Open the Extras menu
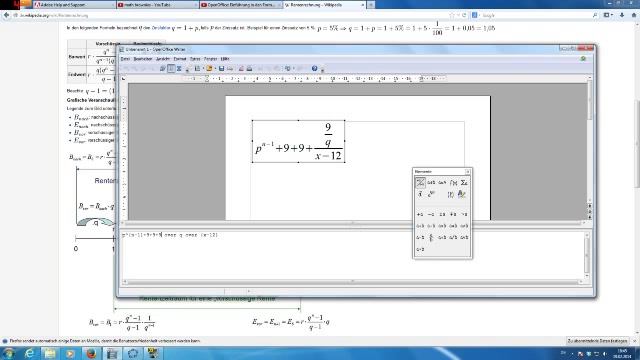Viewport: 640px width, 360px height. point(195,59)
